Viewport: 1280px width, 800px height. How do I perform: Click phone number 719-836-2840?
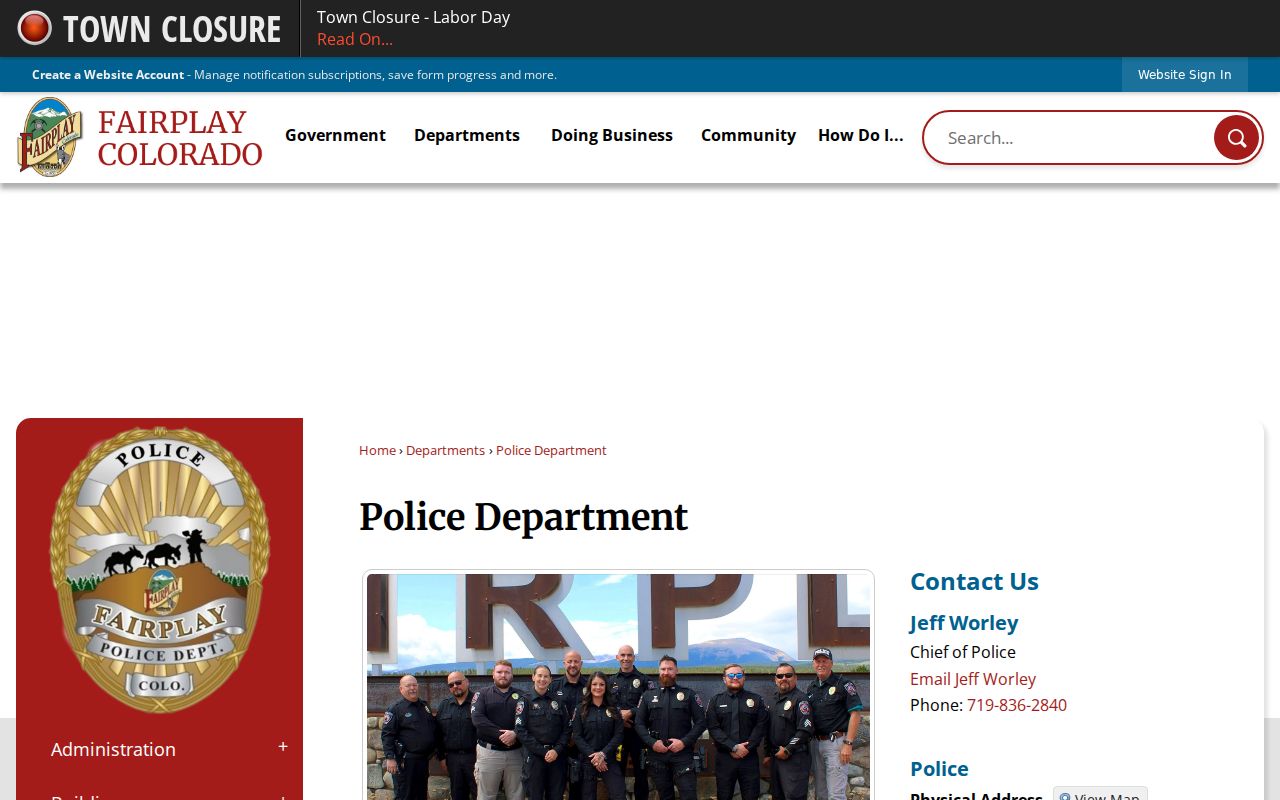[1017, 705]
